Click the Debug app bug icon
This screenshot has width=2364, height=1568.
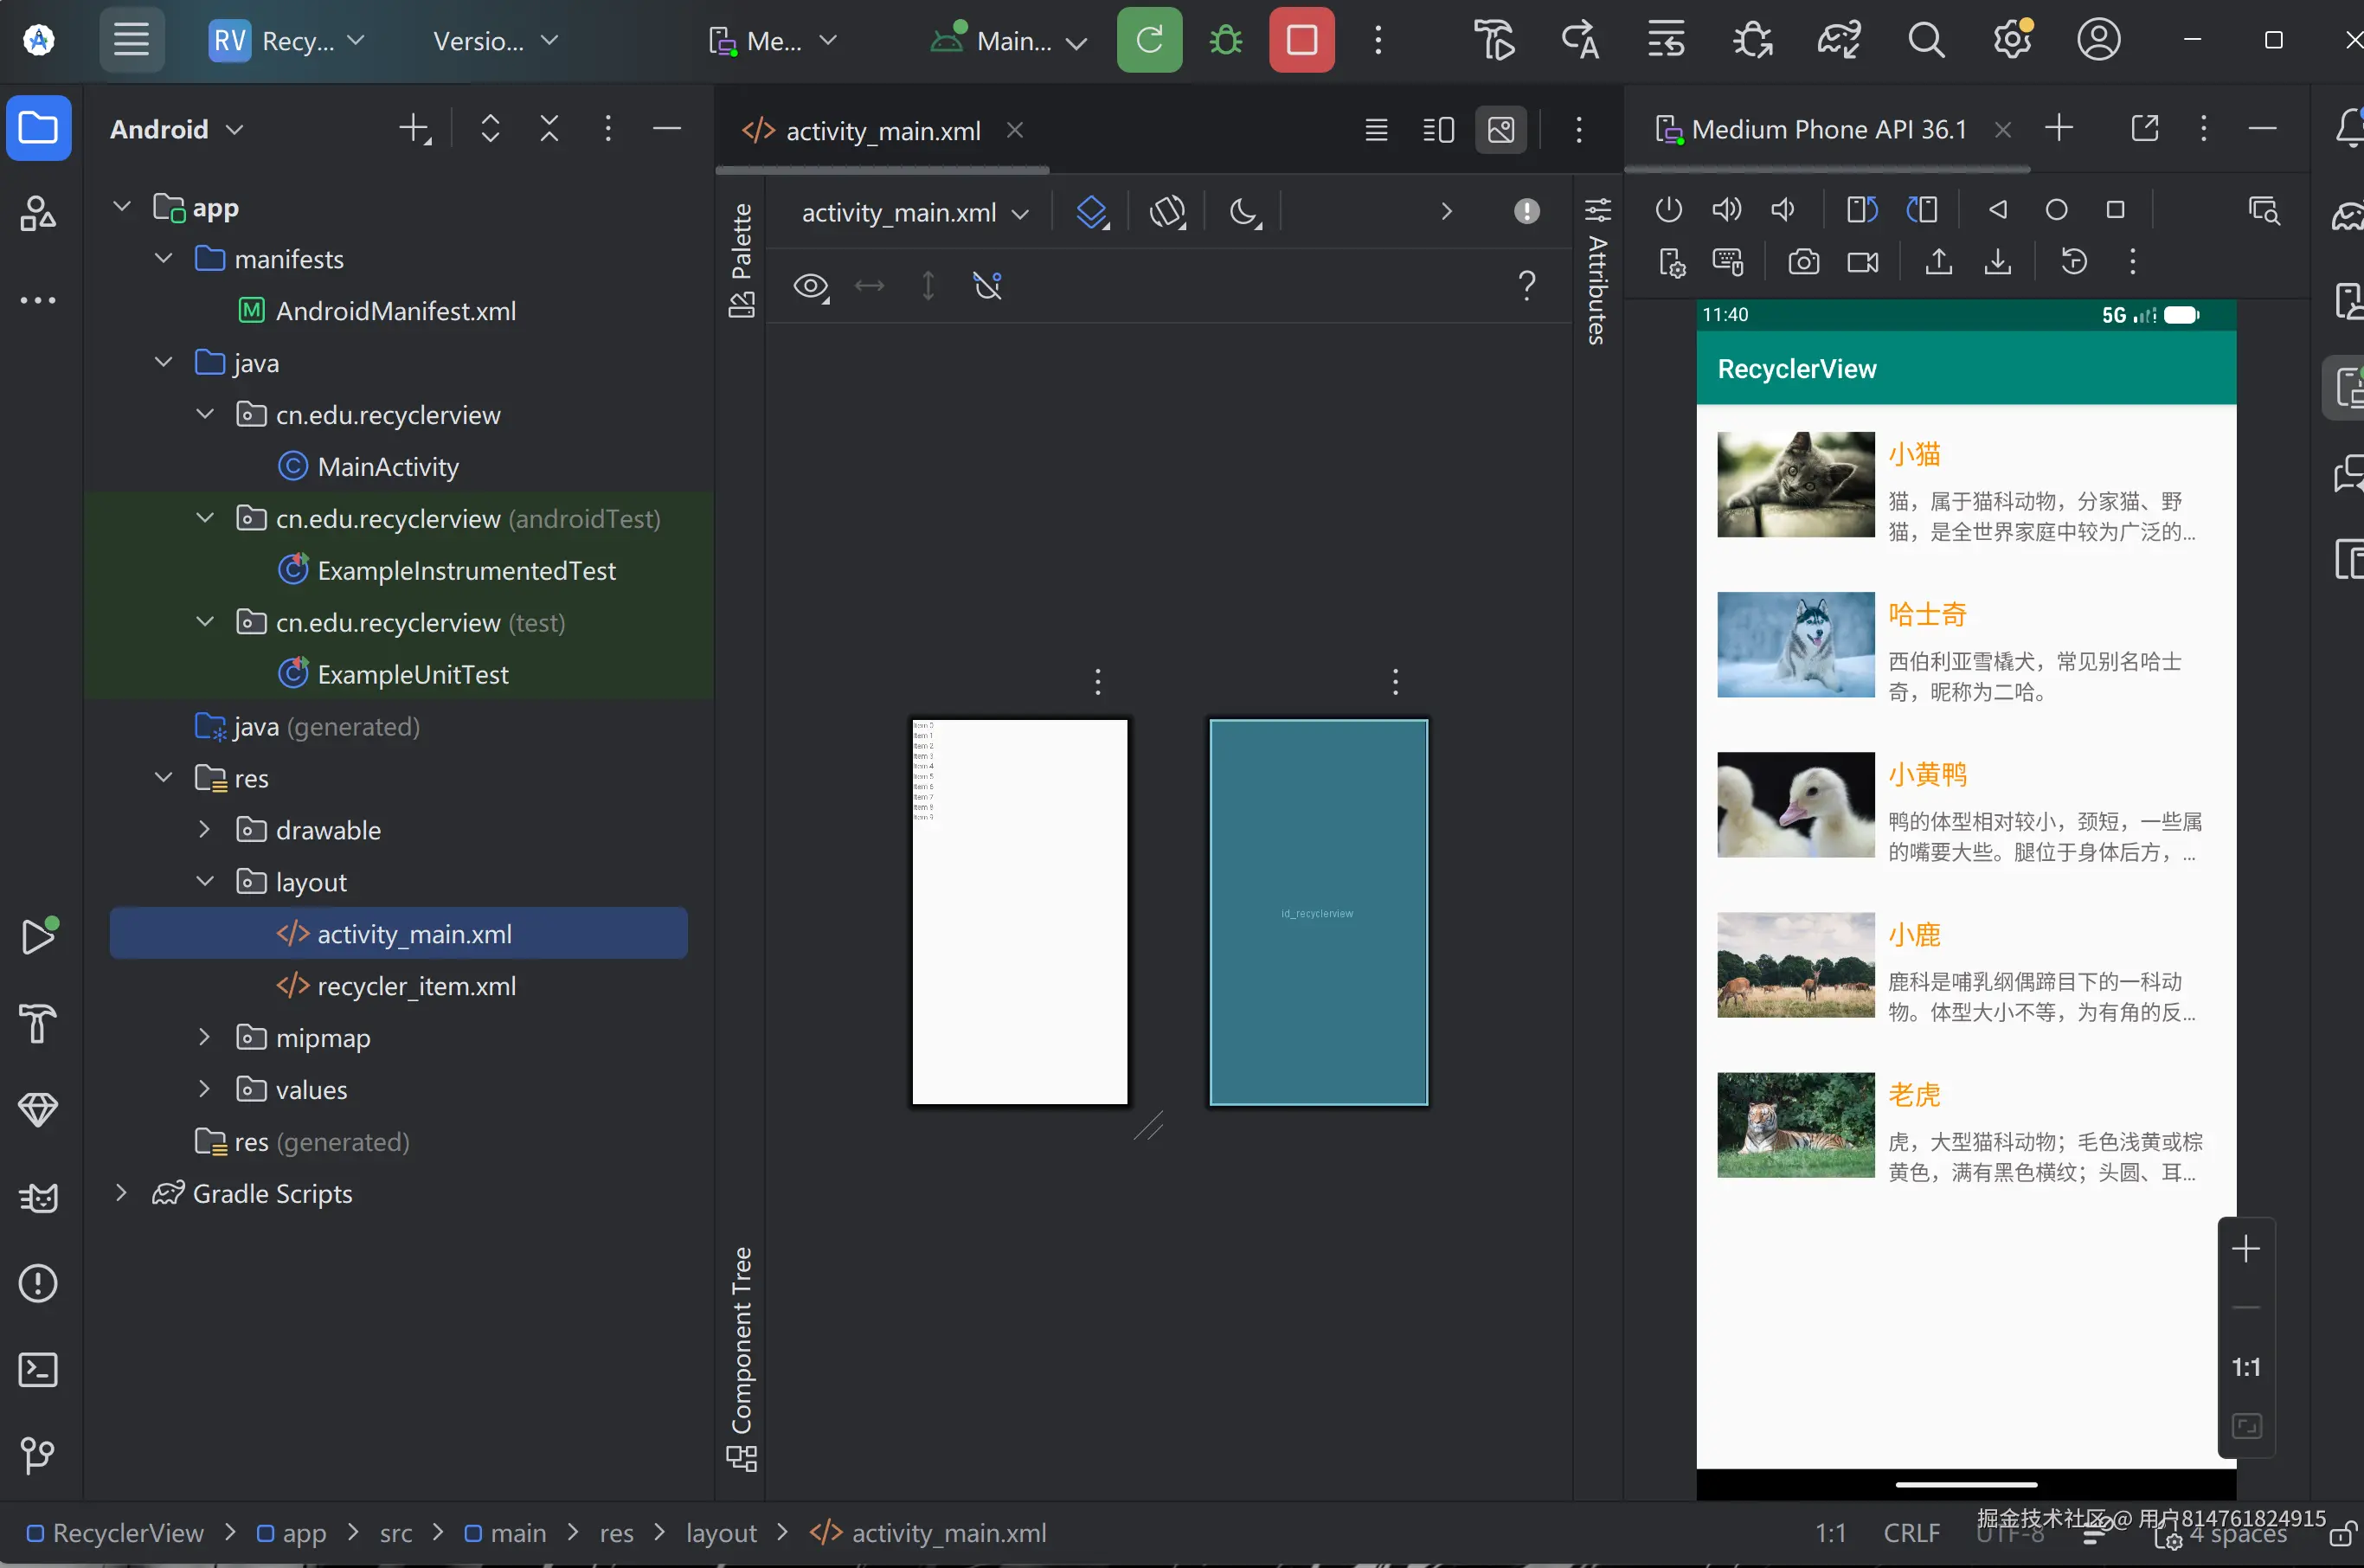pyautogui.click(x=1225, y=40)
